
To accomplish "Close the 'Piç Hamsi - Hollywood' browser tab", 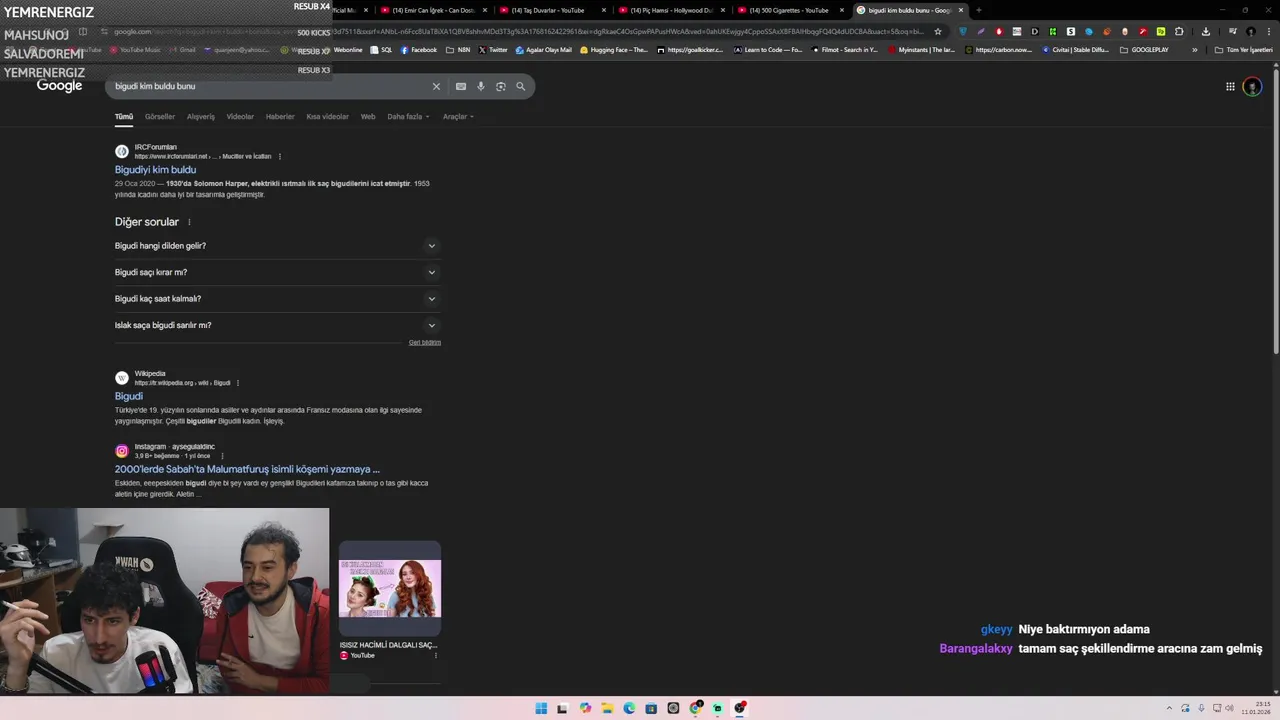I will pos(722,10).
